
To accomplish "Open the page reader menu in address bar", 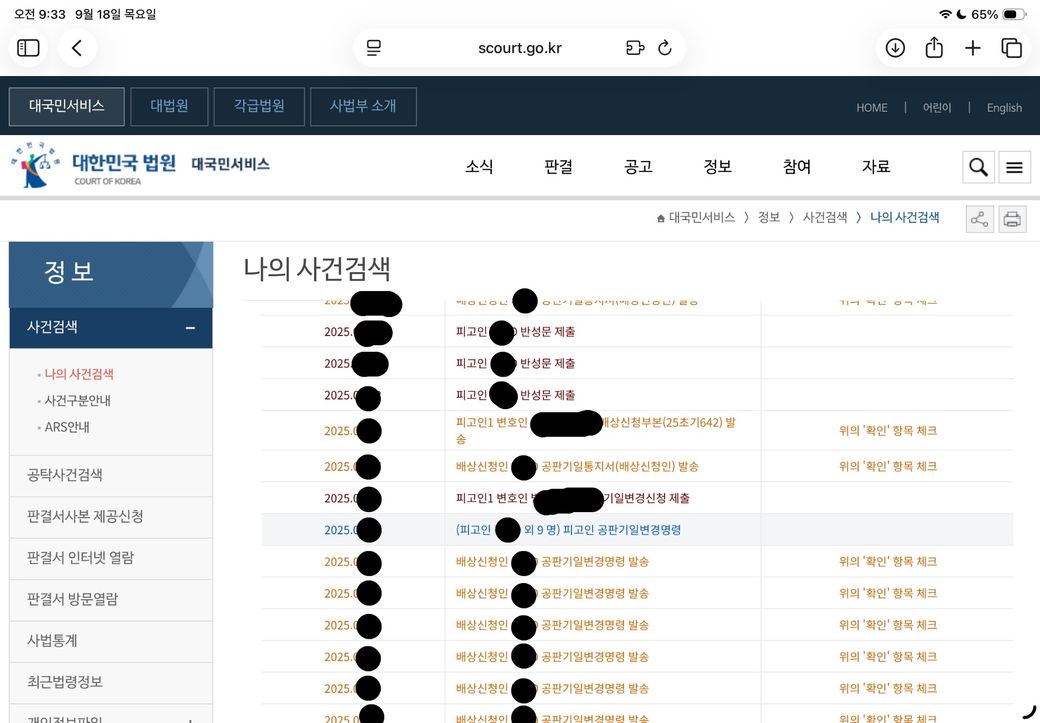I will [374, 48].
